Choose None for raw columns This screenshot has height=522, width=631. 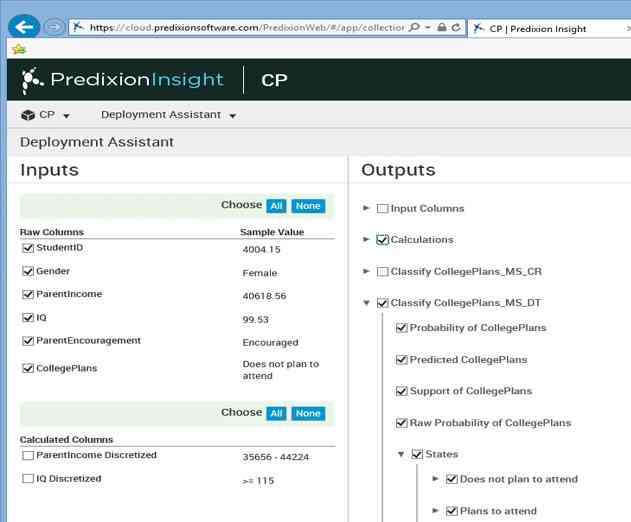tap(308, 206)
